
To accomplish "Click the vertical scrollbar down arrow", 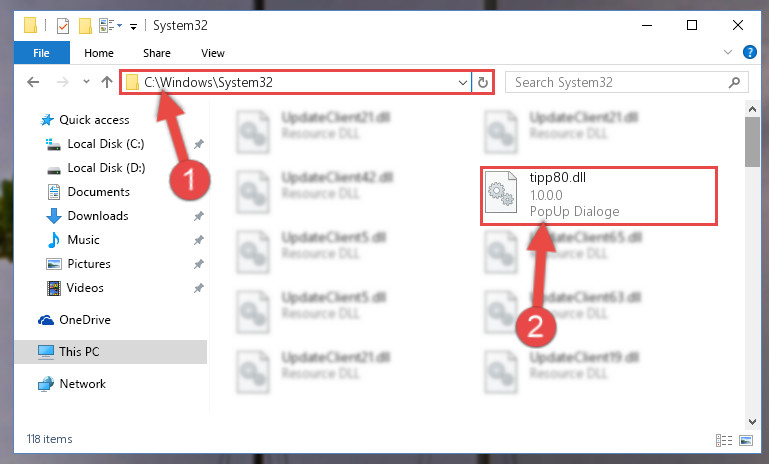I will (752, 421).
